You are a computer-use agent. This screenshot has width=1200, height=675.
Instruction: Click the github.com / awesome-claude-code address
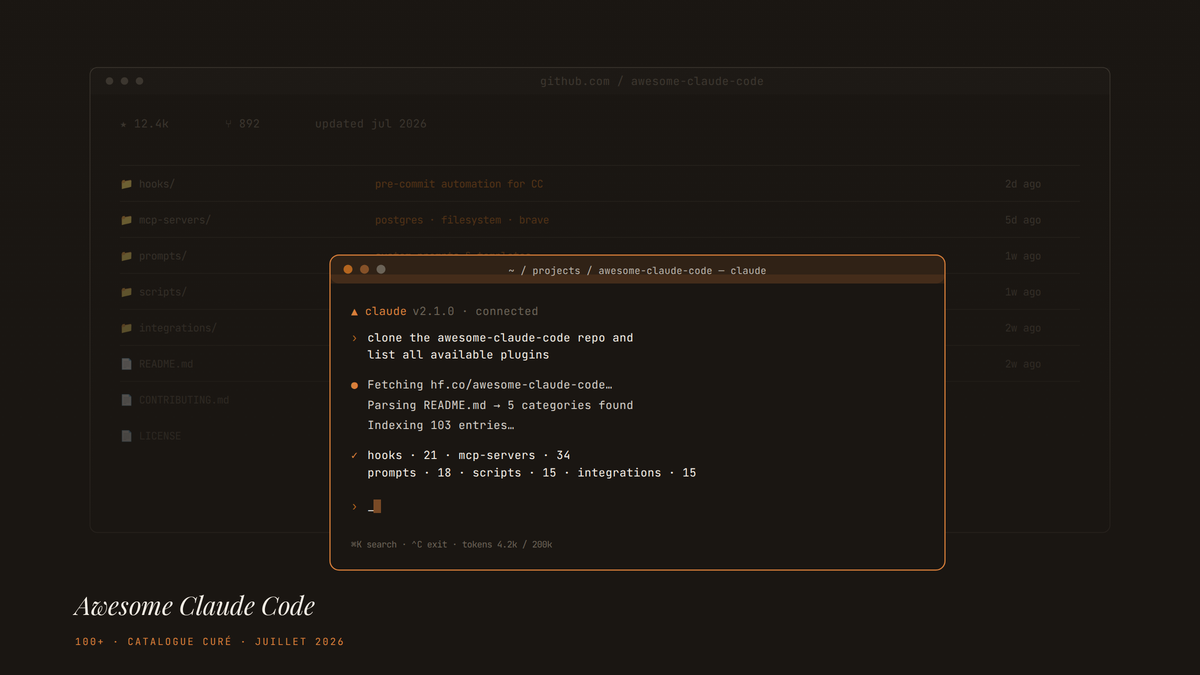pos(652,81)
